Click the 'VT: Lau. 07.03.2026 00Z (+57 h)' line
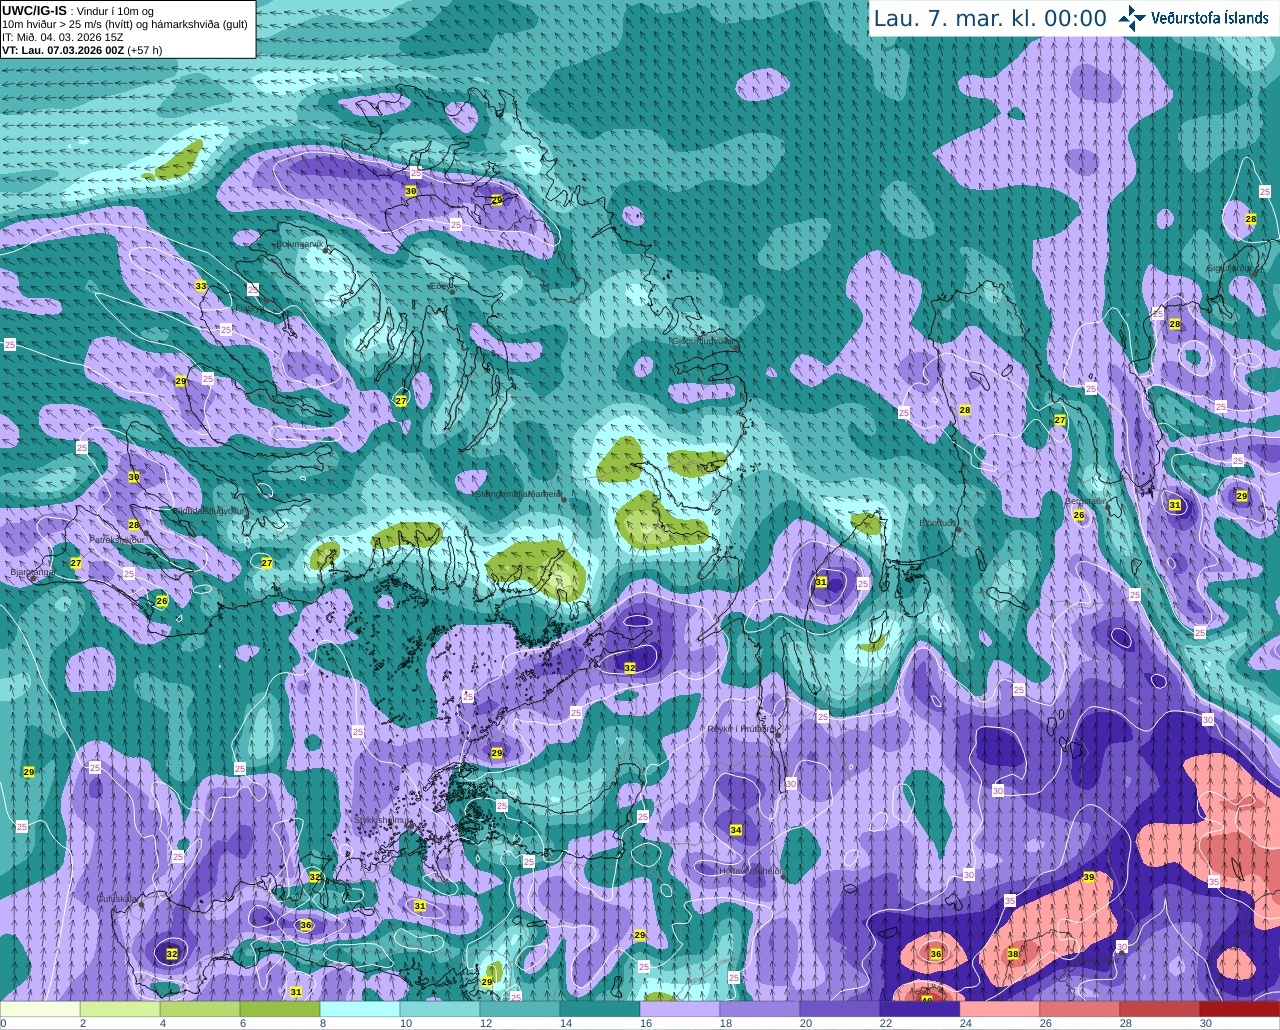 pos(82,50)
